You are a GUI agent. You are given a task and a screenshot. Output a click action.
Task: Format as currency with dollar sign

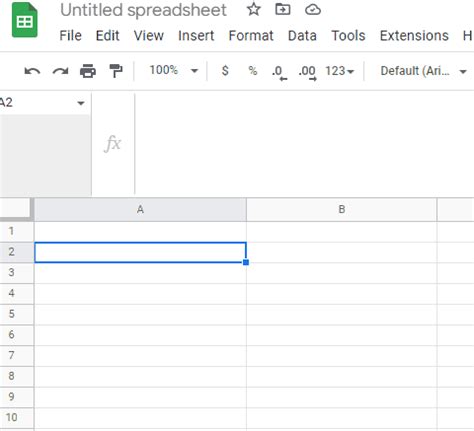coord(225,71)
